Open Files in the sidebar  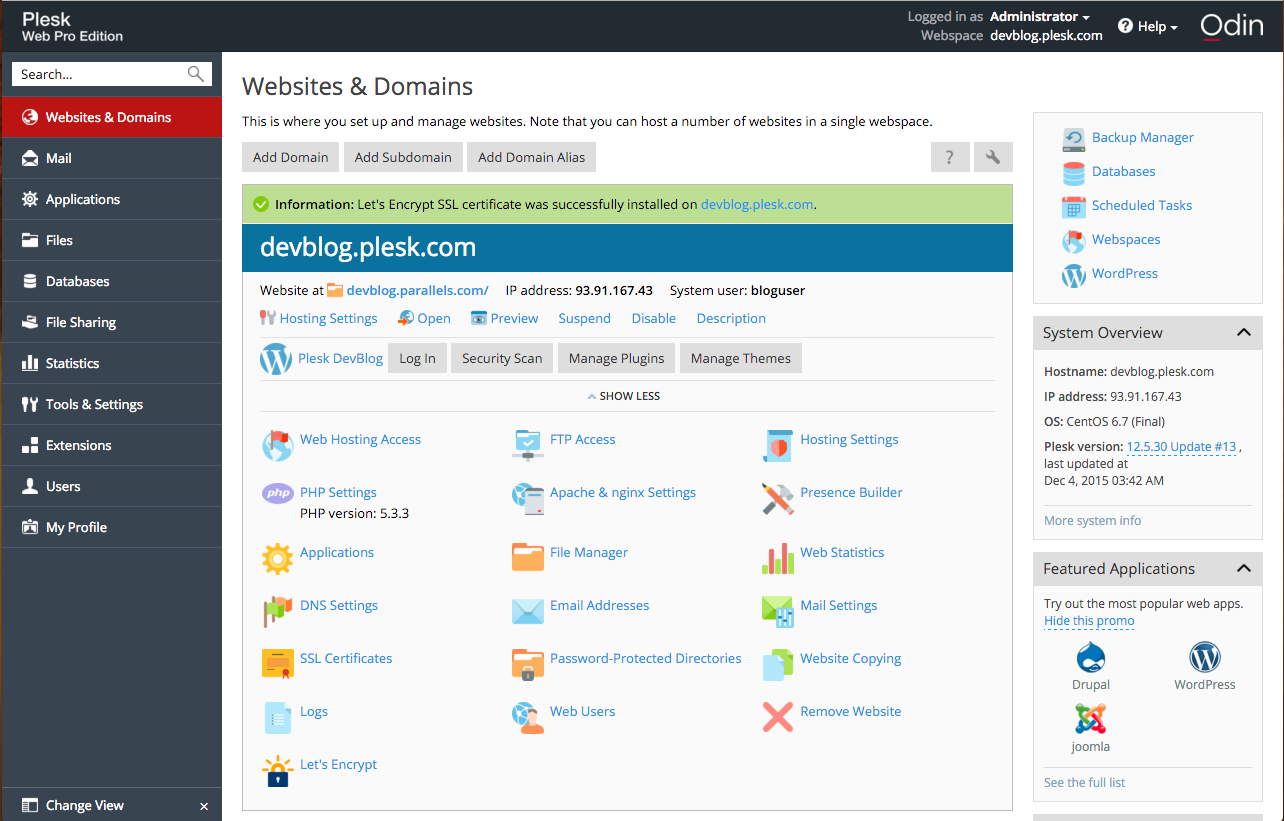[111, 240]
